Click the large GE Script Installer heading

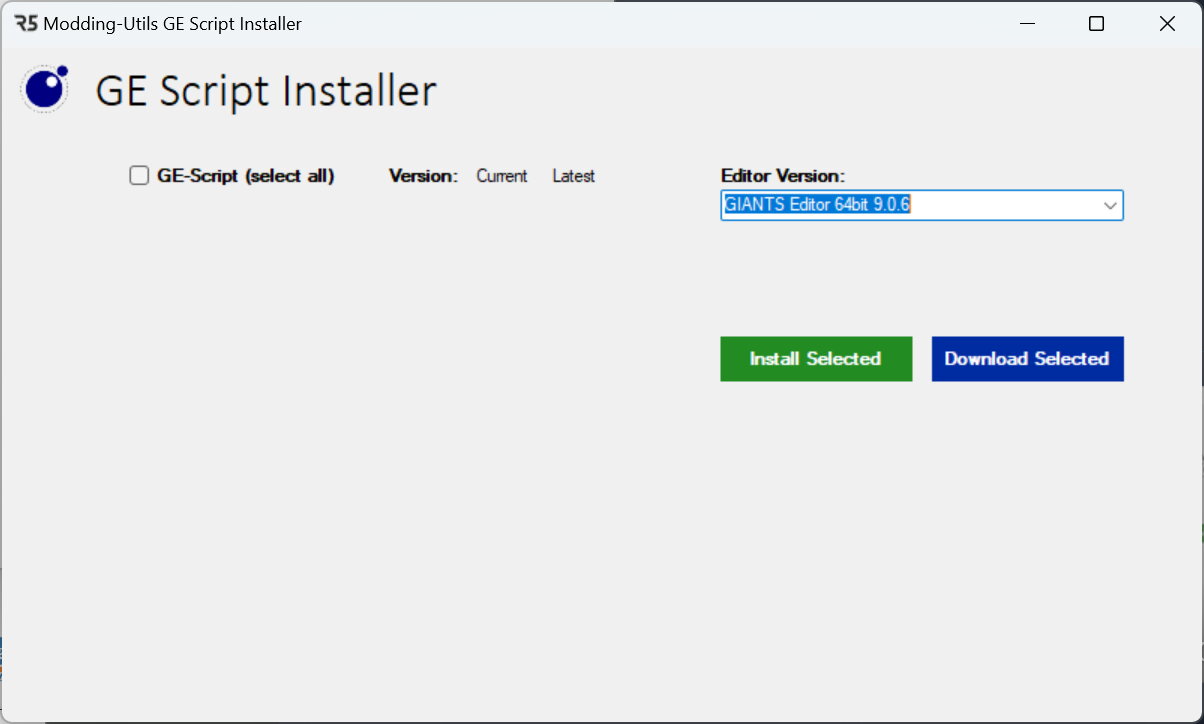click(266, 91)
